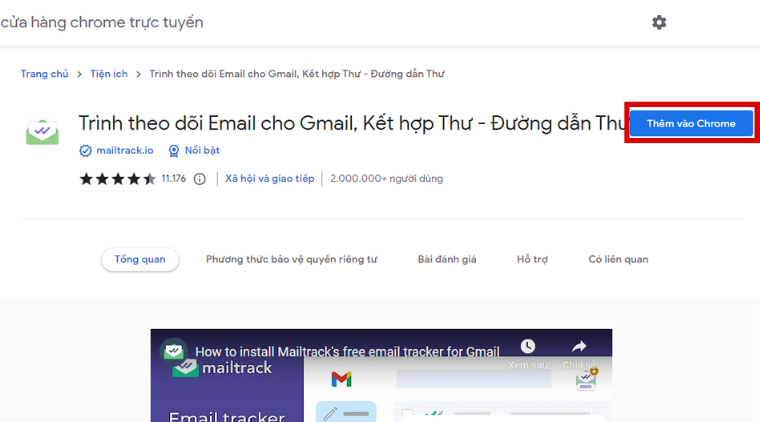Screen dimensions: 760x422
Task: Open Có liên quan tab
Action: (618, 259)
